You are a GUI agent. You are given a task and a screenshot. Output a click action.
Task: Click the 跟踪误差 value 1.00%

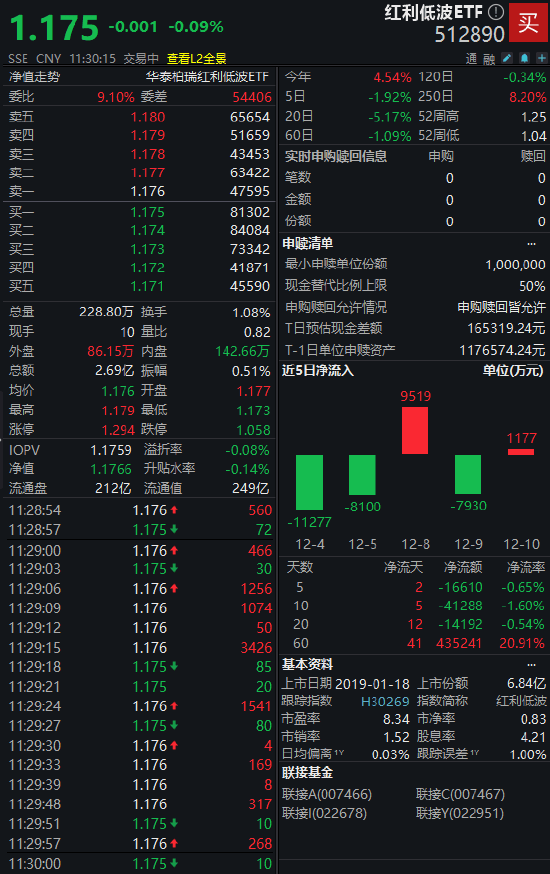(528, 755)
